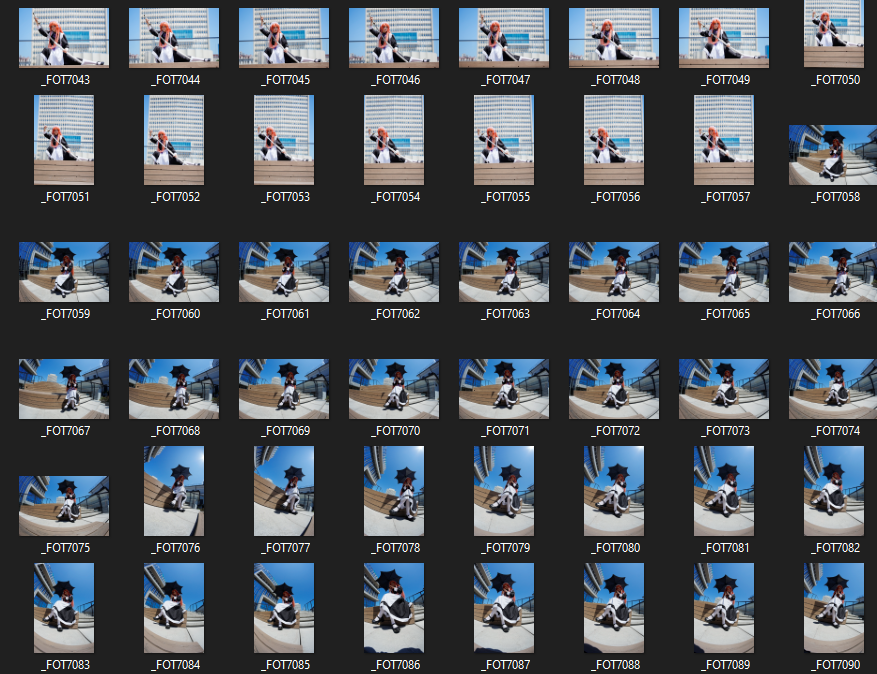The image size is (877, 674).
Task: Select the _FOT7083 thumbnail
Action: pyautogui.click(x=64, y=608)
